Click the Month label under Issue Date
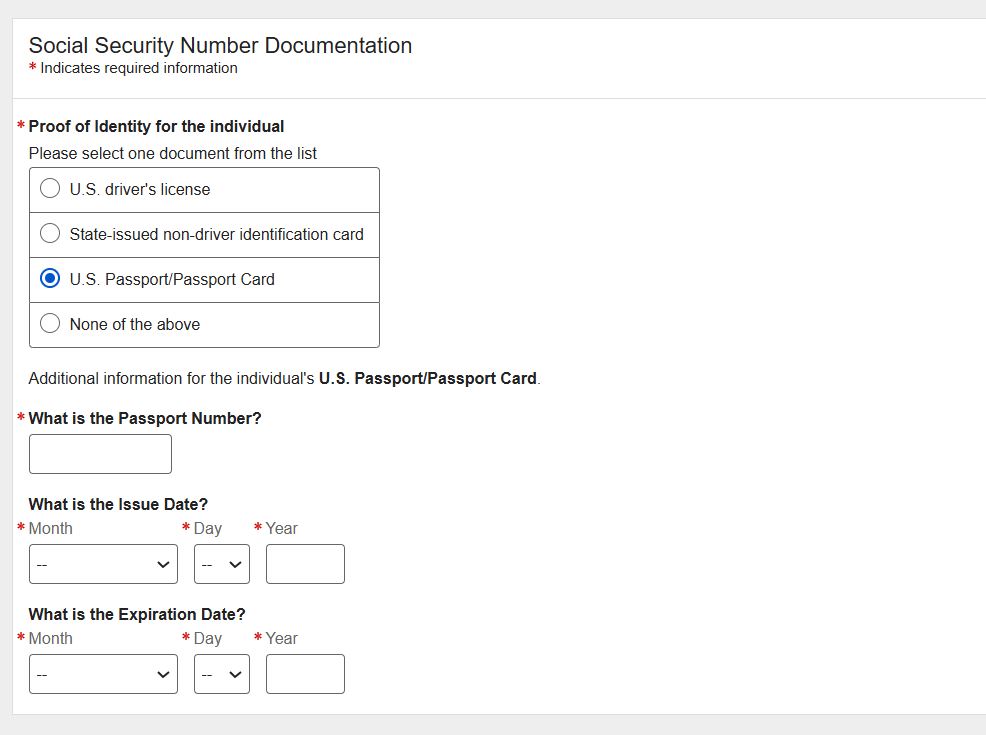 click(x=50, y=528)
